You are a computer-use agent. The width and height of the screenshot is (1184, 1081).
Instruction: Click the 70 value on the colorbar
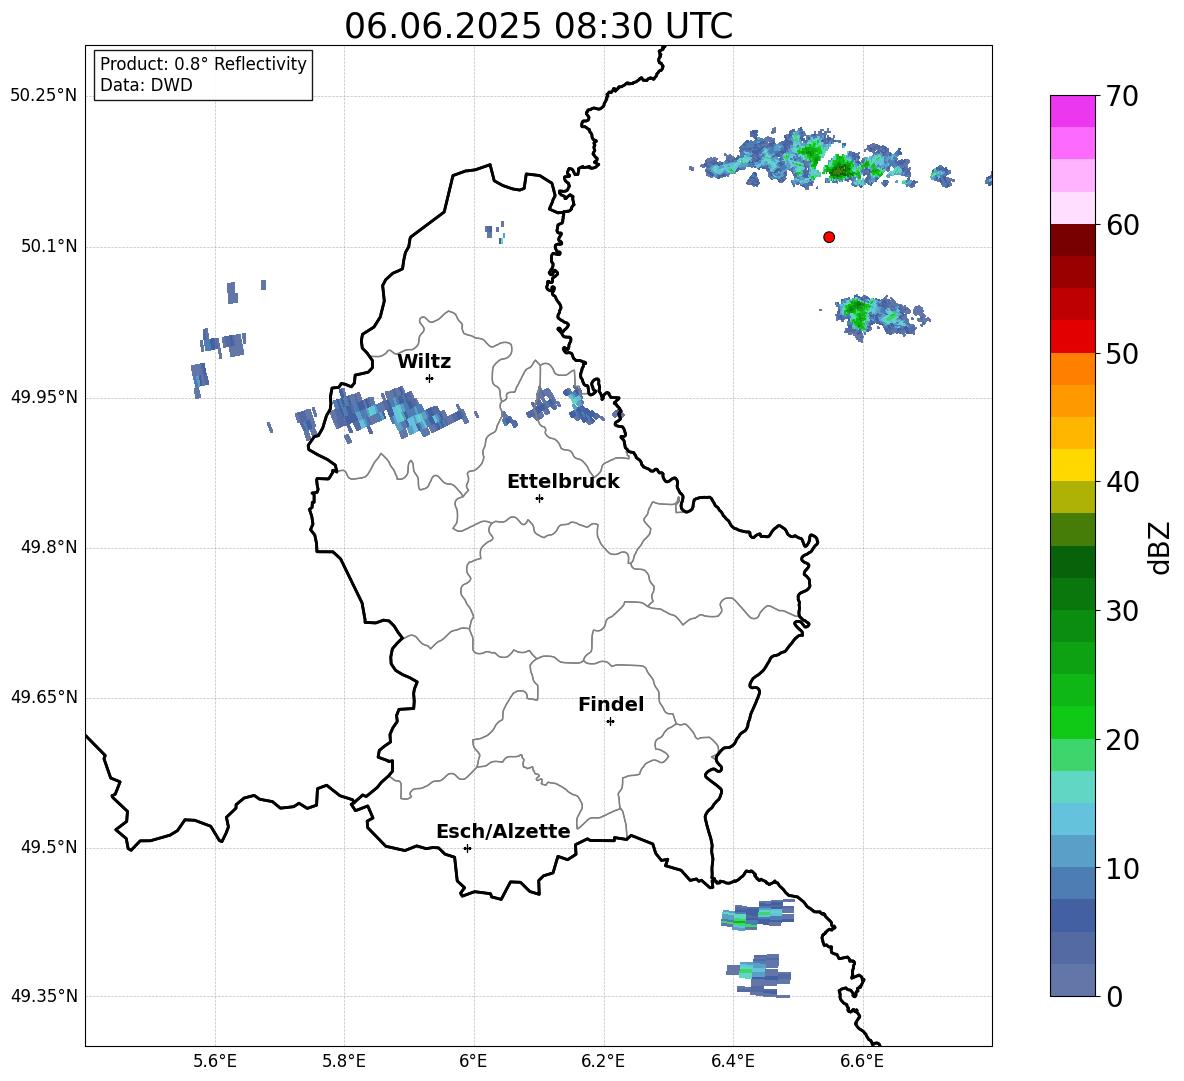pos(1122,96)
